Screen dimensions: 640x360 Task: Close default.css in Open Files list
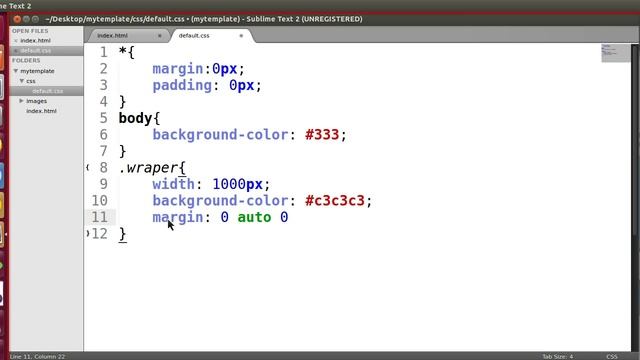16,51
